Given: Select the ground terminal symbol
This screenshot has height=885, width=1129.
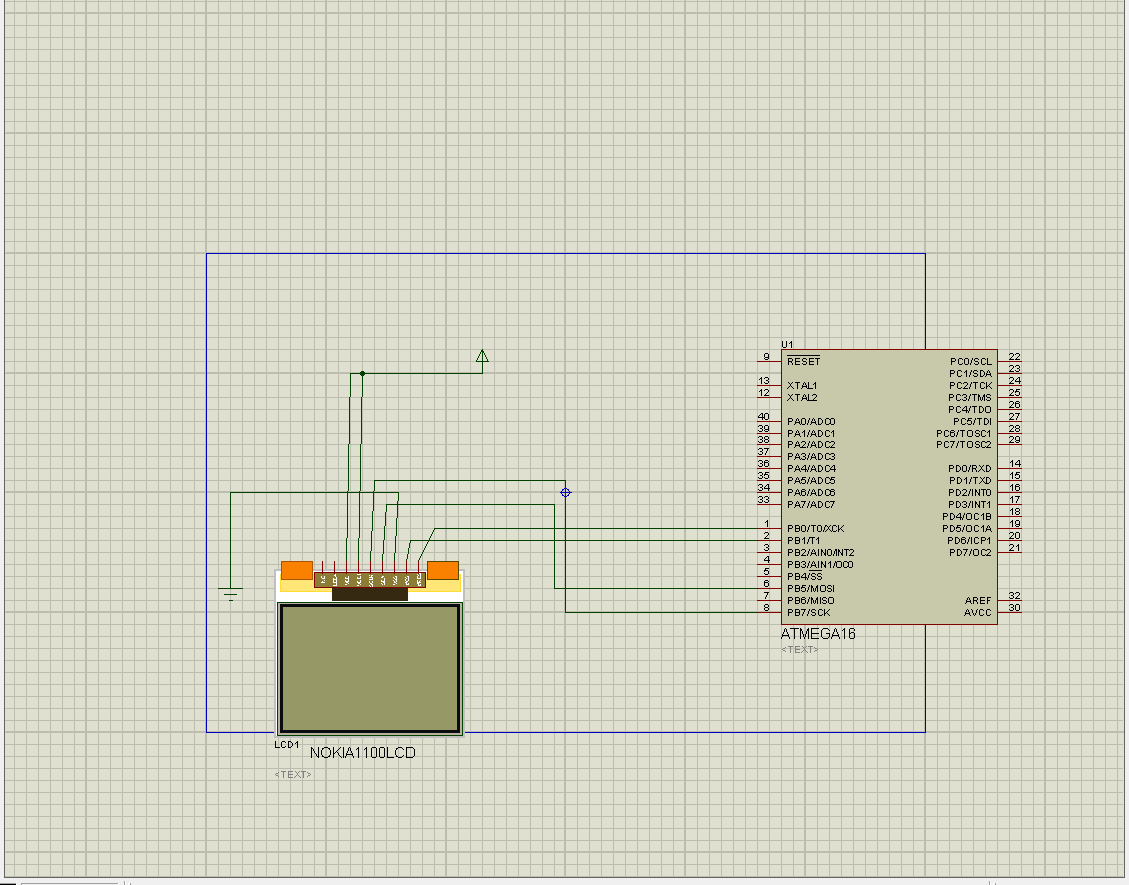Looking at the screenshot, I should tap(230, 595).
